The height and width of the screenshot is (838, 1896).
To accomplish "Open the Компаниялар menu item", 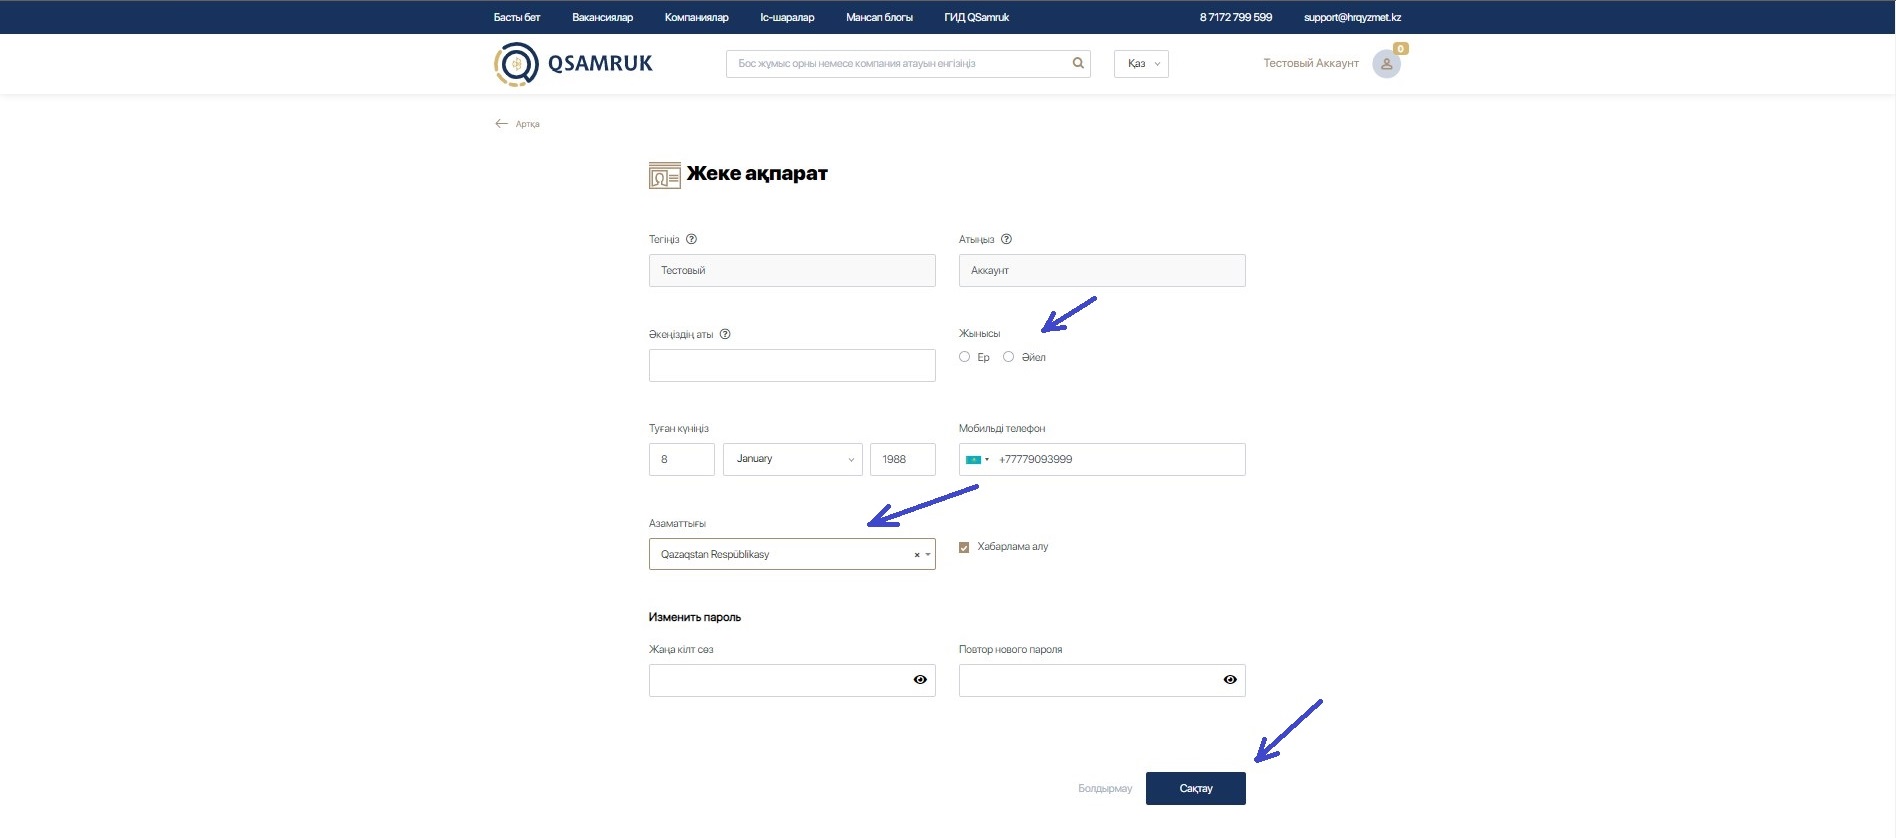I will pyautogui.click(x=696, y=17).
